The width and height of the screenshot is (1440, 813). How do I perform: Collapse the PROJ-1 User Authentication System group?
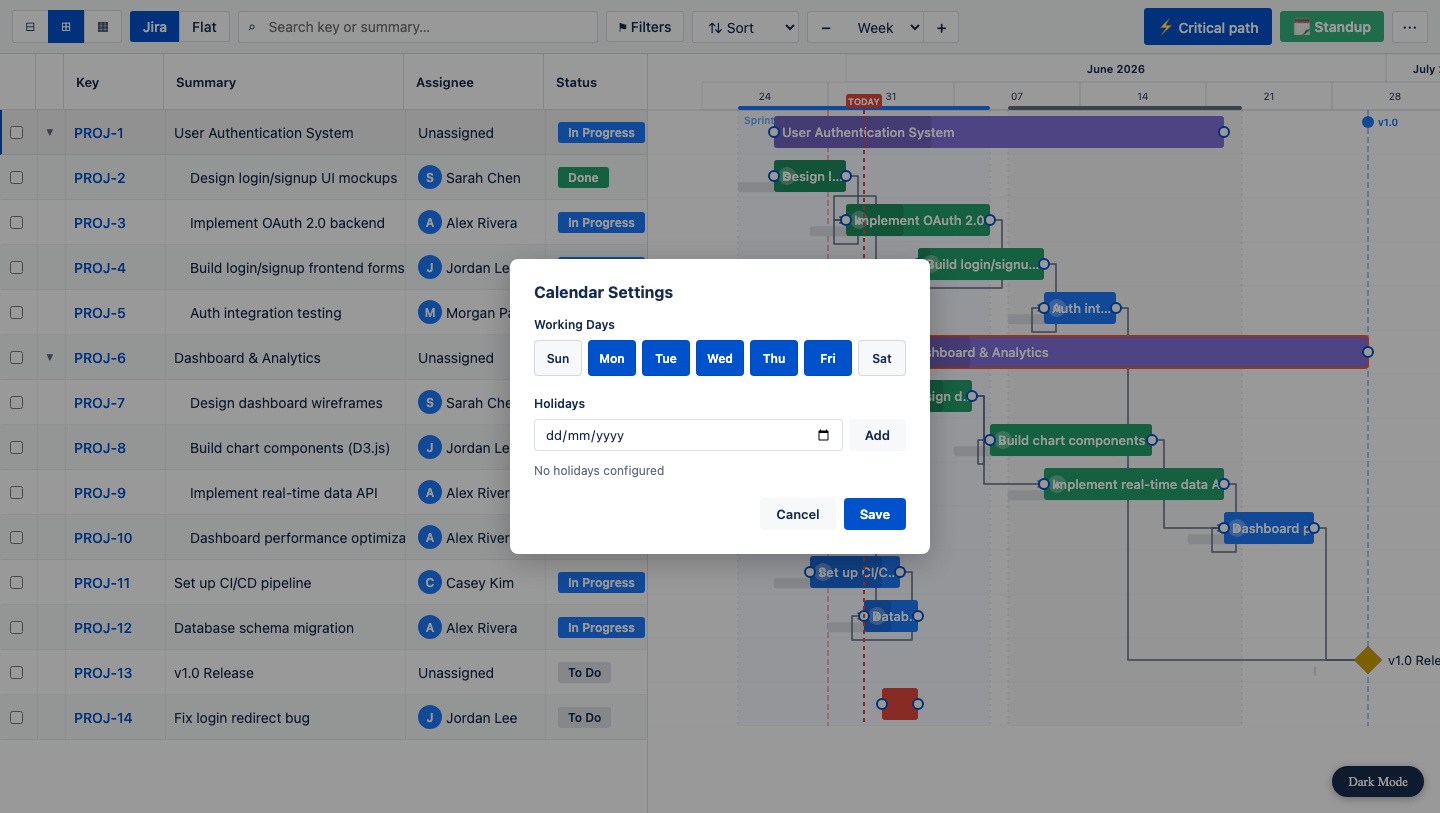coord(50,133)
